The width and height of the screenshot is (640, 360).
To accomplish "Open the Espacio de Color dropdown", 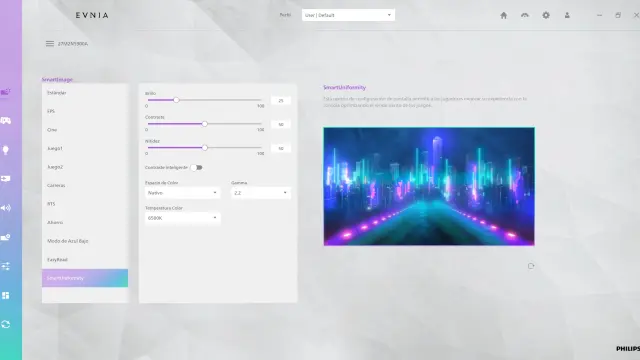I will click(x=182, y=193).
